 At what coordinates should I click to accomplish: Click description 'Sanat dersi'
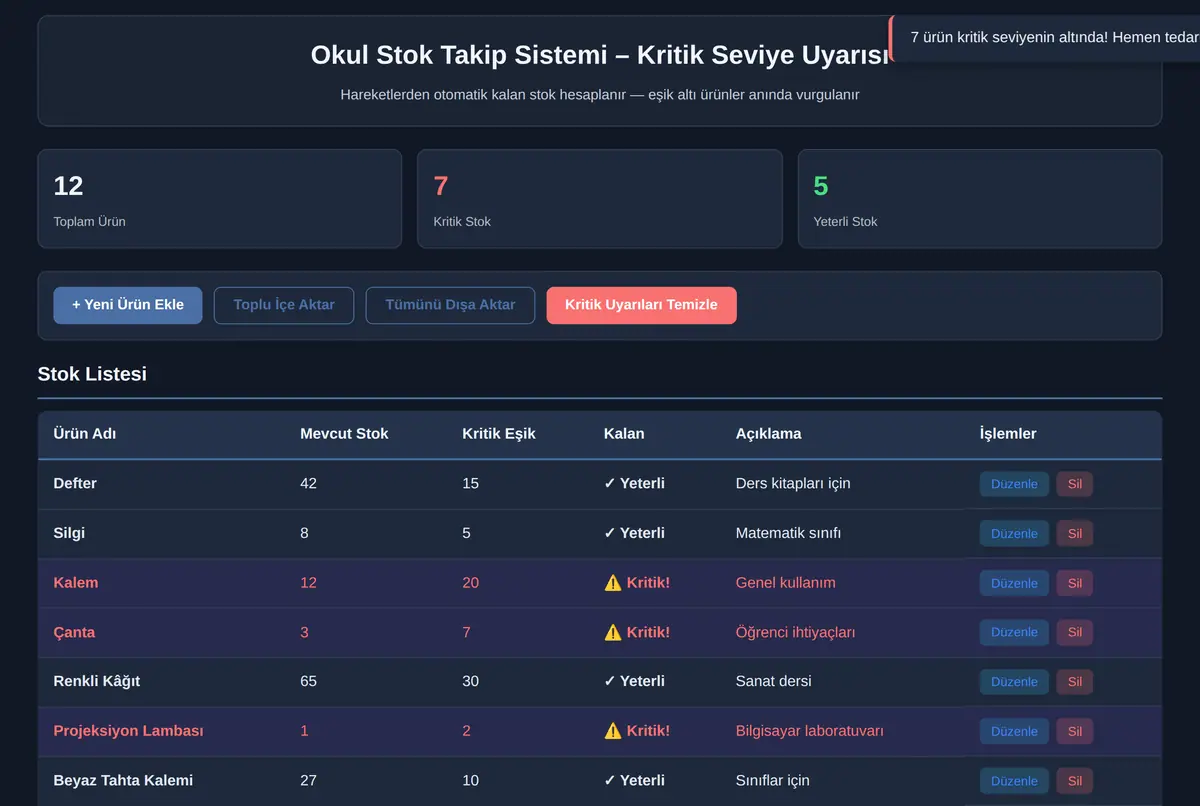point(774,681)
